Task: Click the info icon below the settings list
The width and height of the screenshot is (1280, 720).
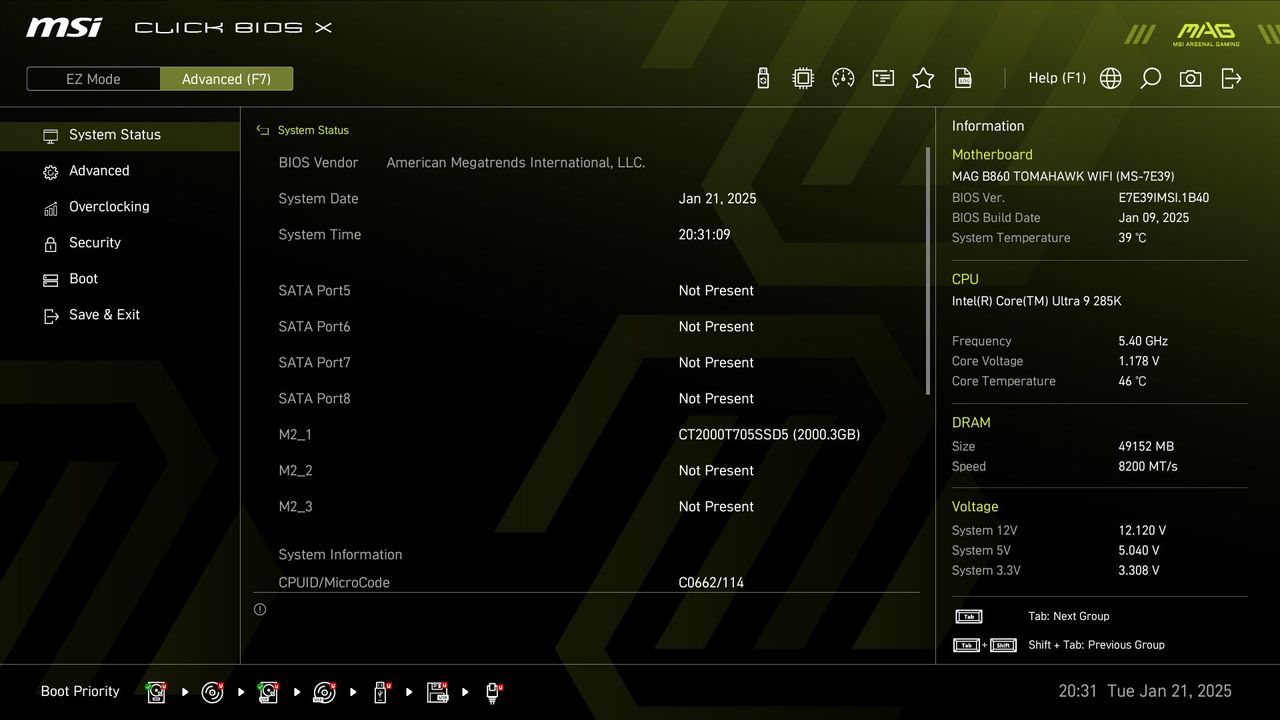Action: click(260, 609)
